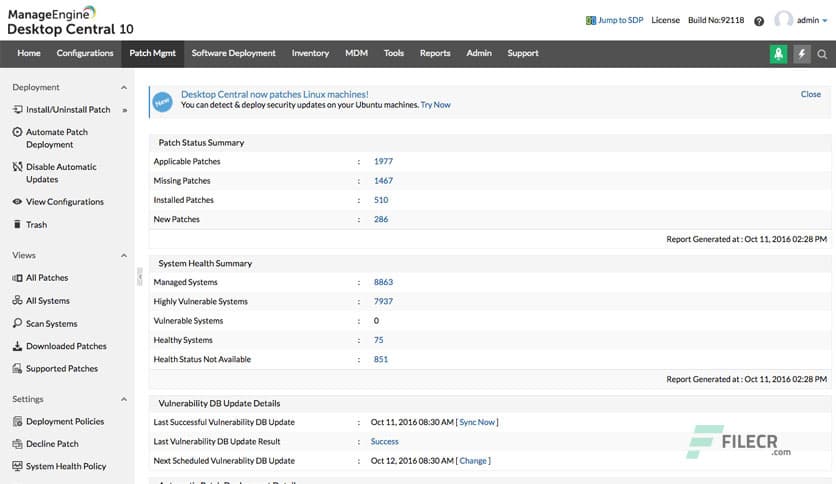Click the Deployment Policies icon
The height and width of the screenshot is (484, 836).
click(x=17, y=421)
